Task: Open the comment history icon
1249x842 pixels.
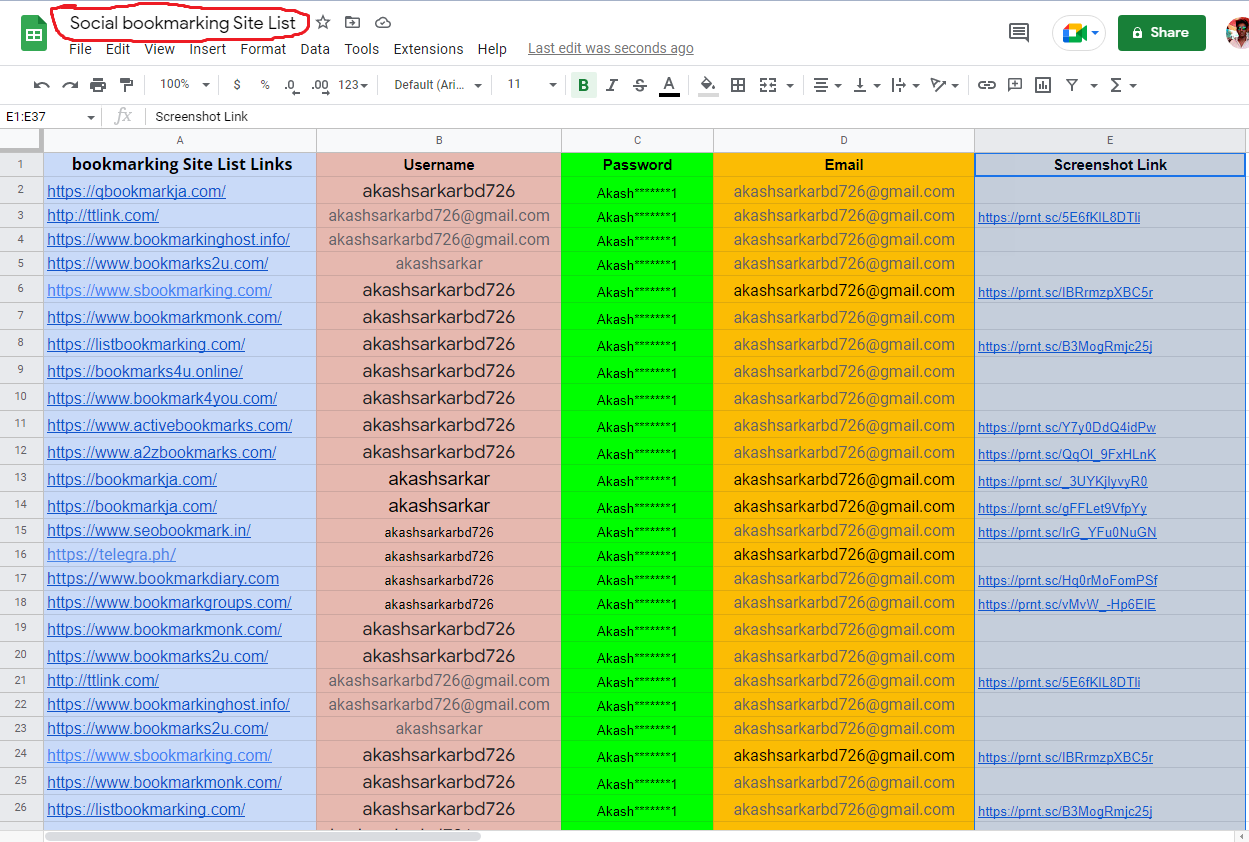Action: [x=1019, y=32]
